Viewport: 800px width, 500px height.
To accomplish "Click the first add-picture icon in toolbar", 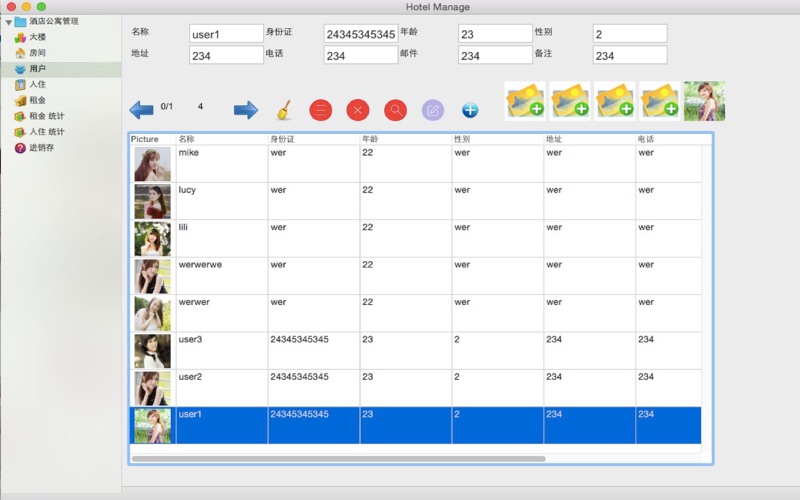I will (x=525, y=102).
